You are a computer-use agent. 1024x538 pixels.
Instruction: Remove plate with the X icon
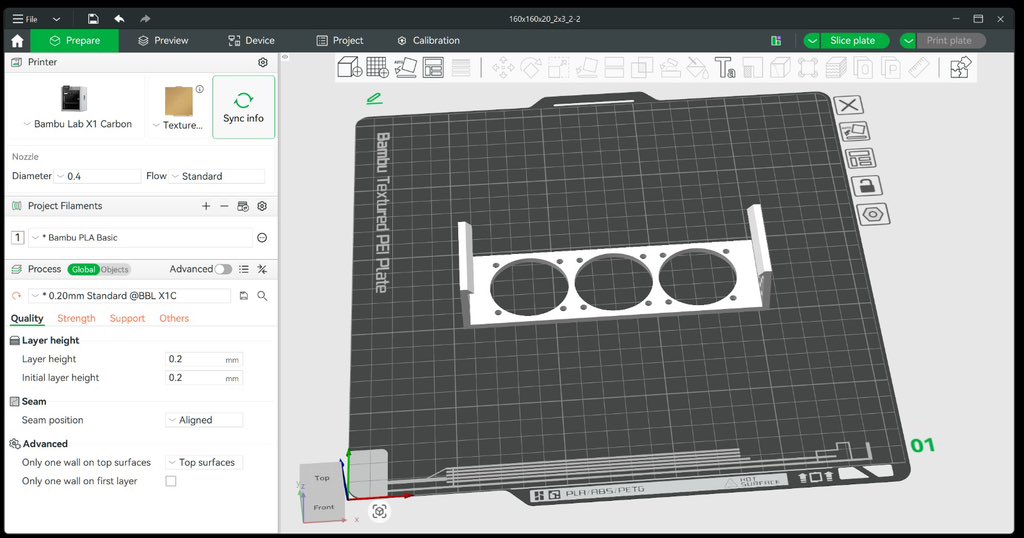point(848,104)
